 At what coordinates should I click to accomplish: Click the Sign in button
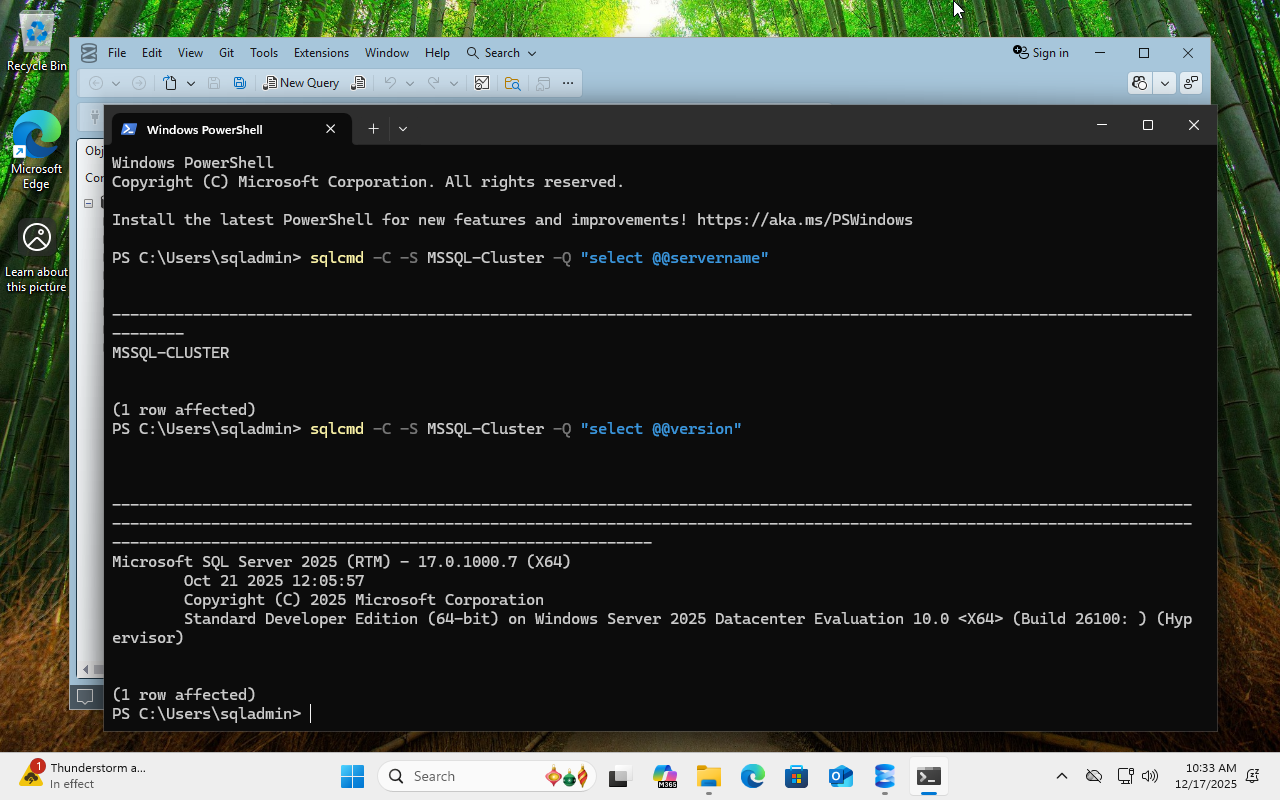[x=1041, y=53]
